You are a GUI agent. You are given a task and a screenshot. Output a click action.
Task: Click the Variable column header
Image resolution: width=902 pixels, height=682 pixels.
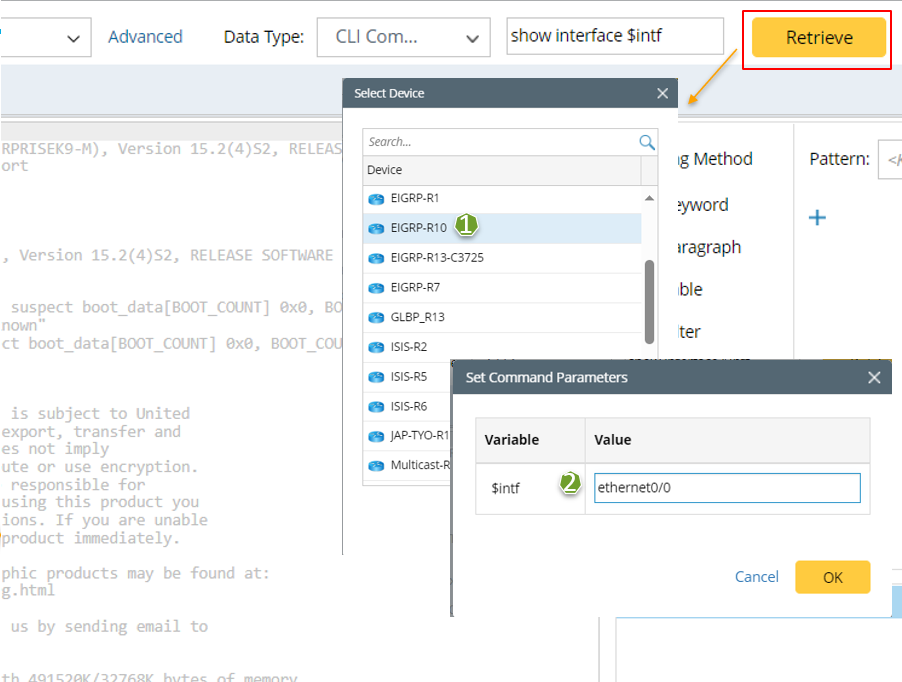click(x=530, y=440)
